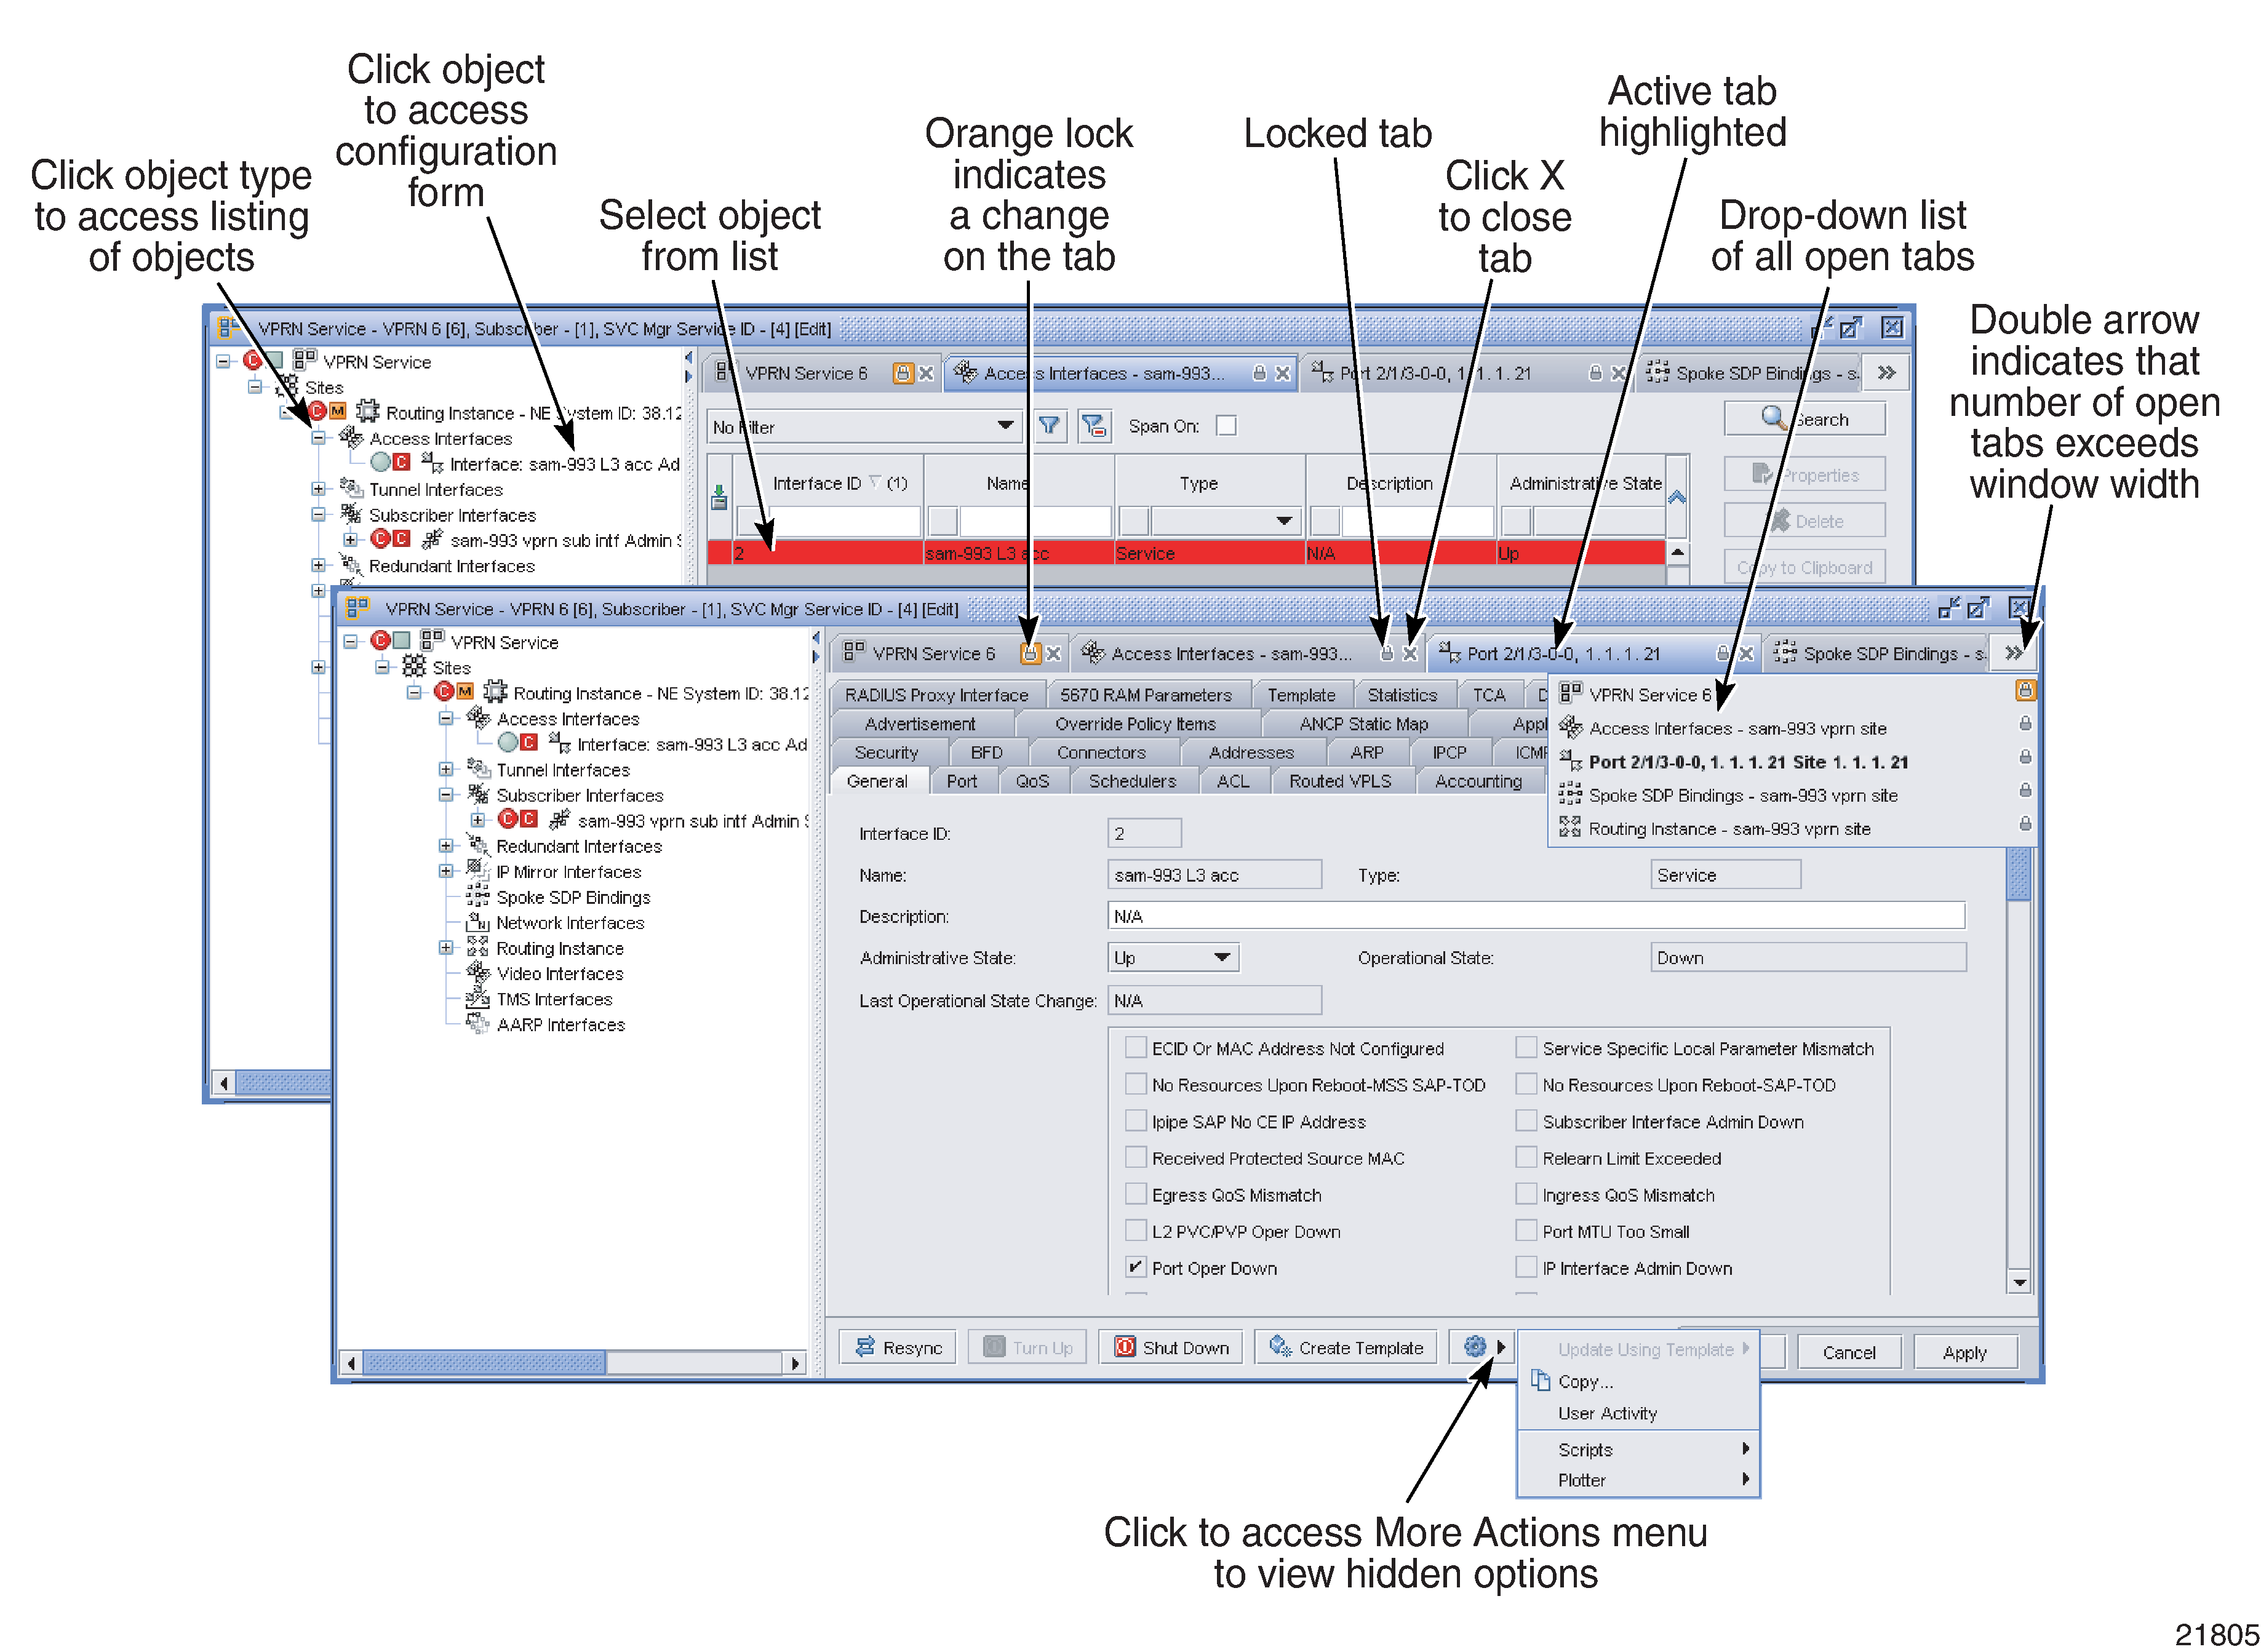Click the orange lock icon on tab
Screen dimensions: 2261x1652
point(1037,653)
